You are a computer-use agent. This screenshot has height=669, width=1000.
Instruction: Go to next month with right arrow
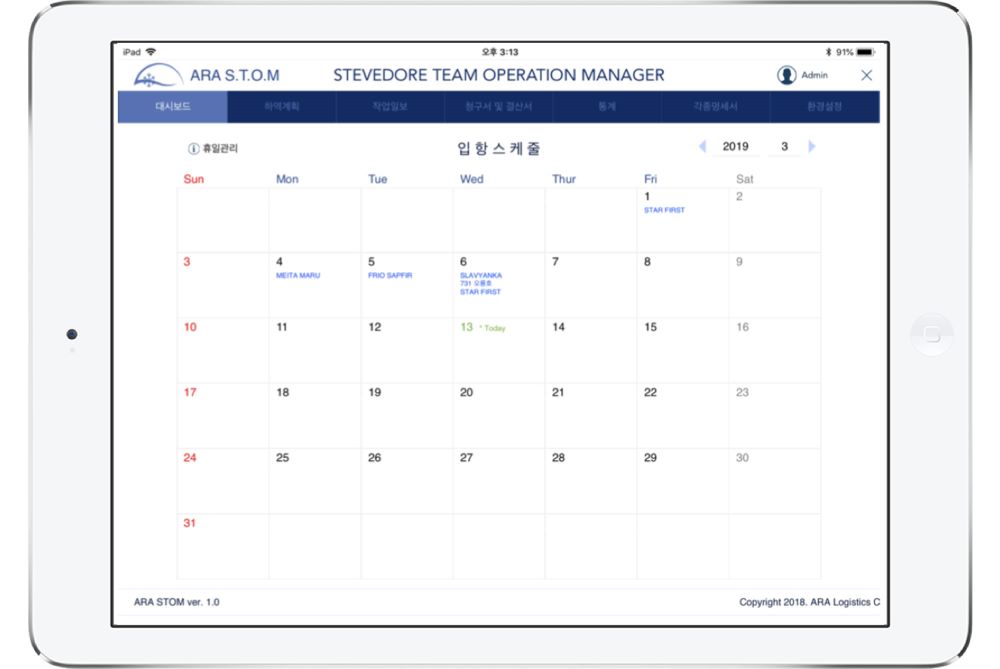(812, 146)
